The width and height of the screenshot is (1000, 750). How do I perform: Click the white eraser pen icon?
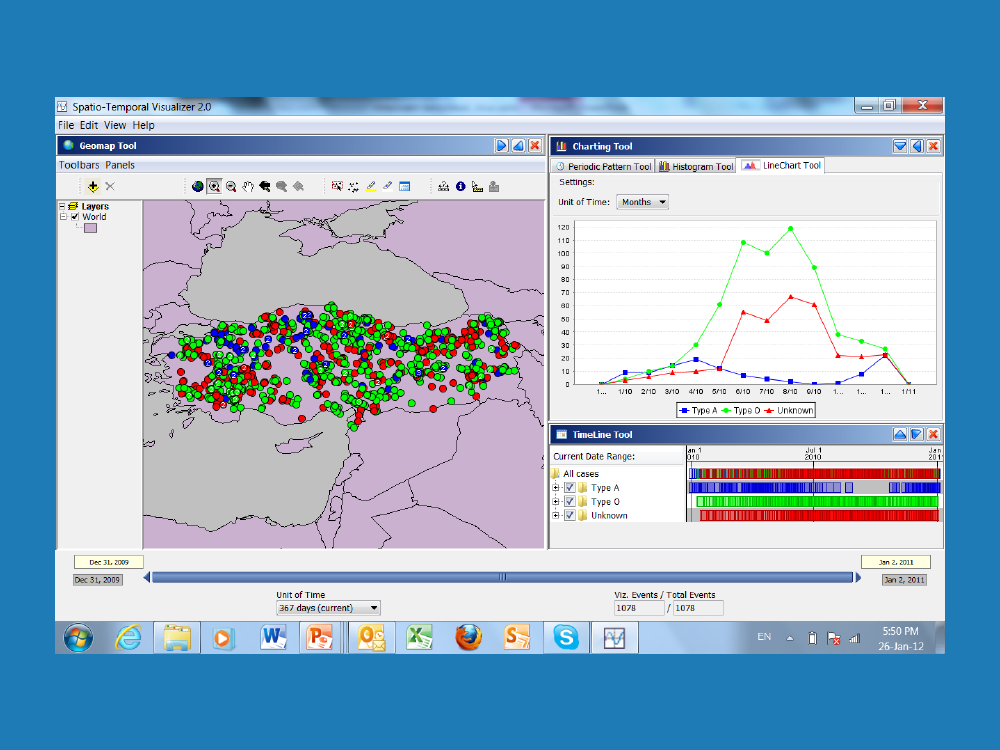387,186
